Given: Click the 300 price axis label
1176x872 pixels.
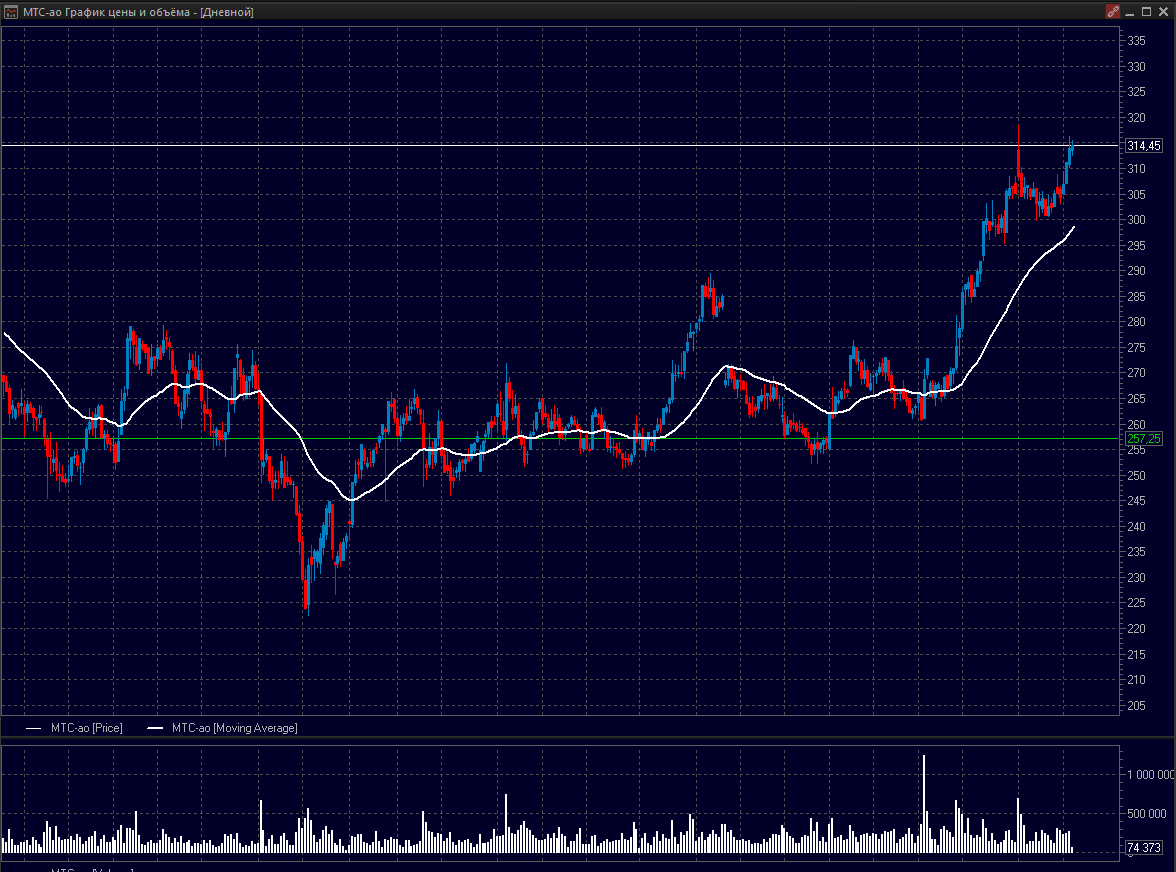Looking at the screenshot, I should click(1136, 220).
